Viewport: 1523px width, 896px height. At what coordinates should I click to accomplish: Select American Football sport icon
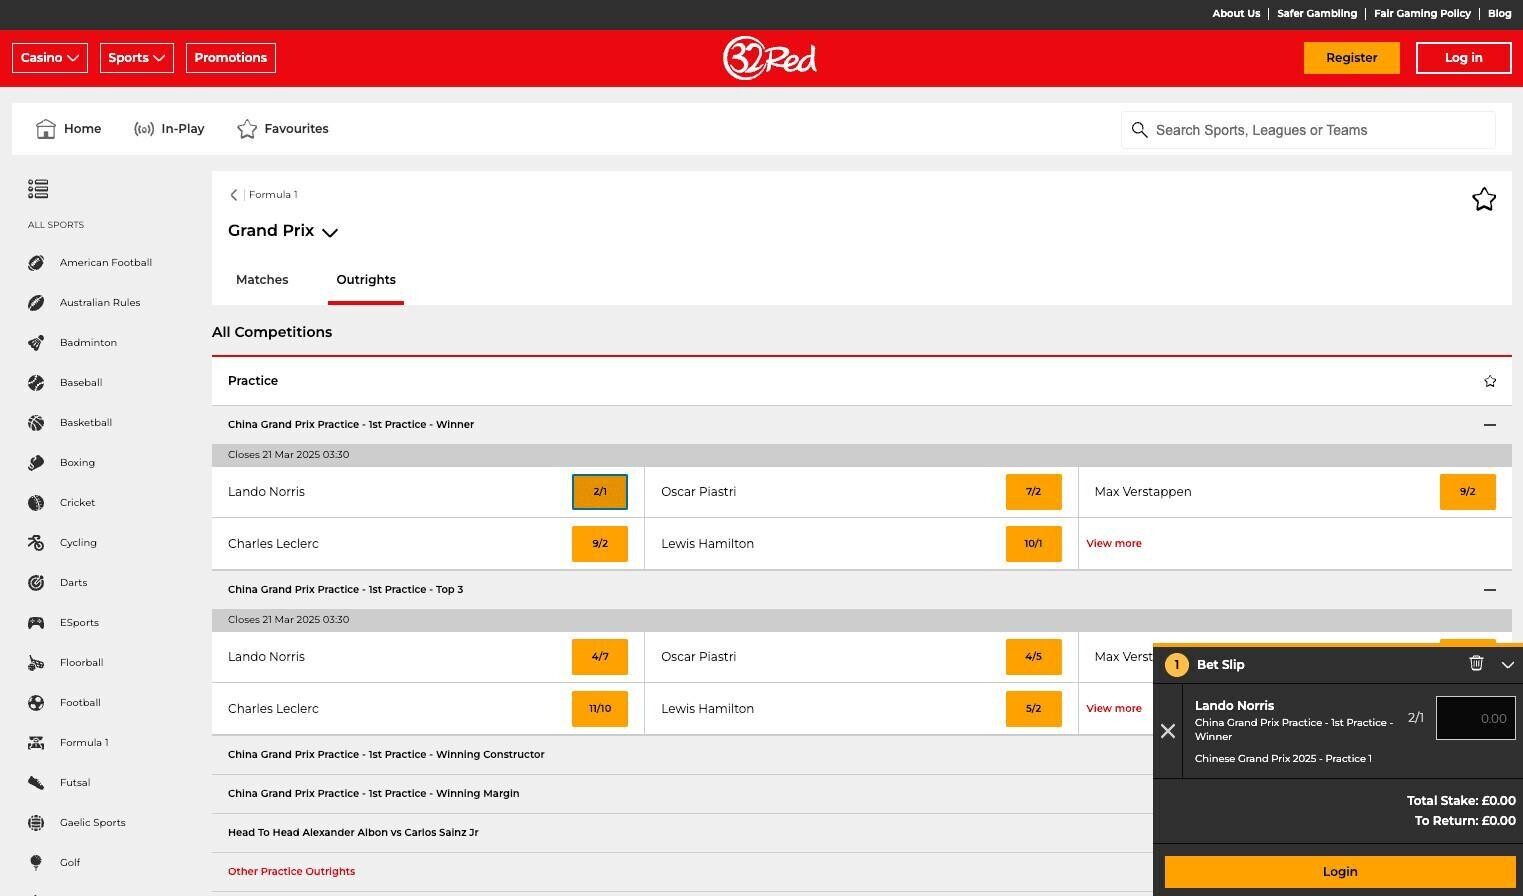(x=36, y=263)
